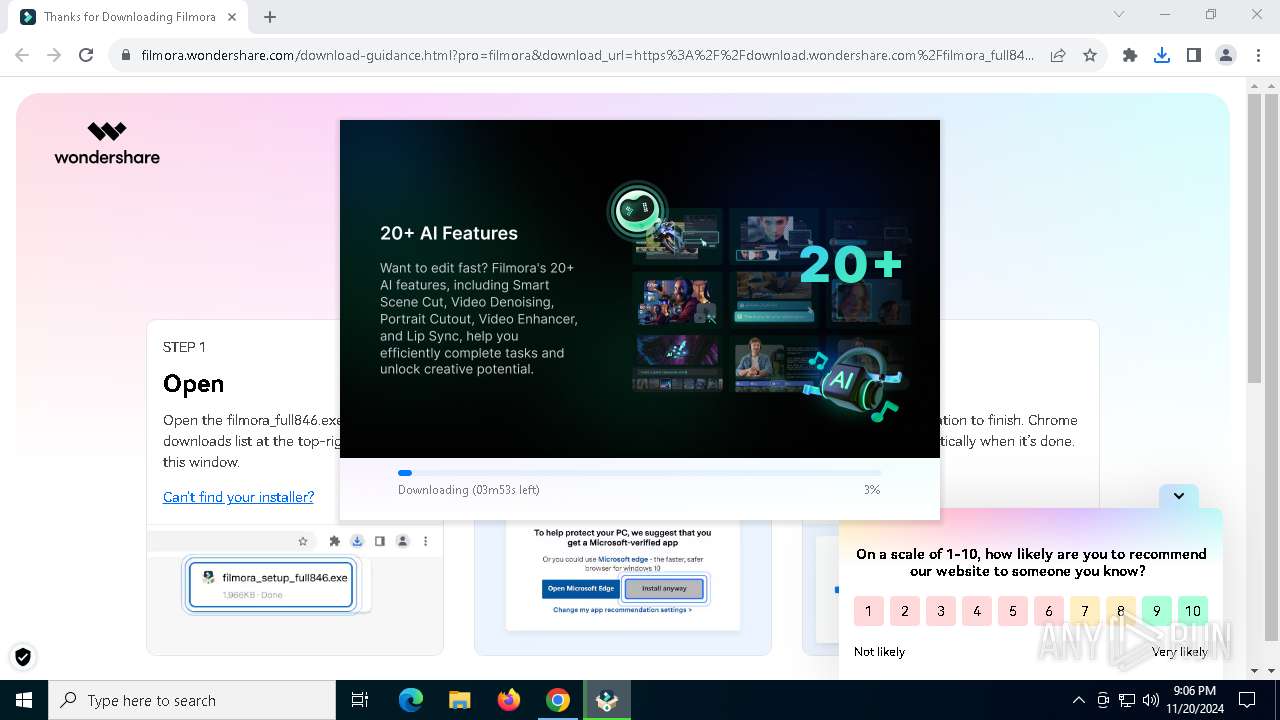1280x720 pixels.
Task: Click Open Microsoft Edge button in illustration
Action: pyautogui.click(x=581, y=588)
